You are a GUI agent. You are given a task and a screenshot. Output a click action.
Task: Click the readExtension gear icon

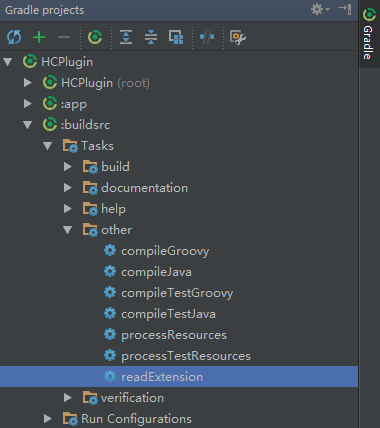pyautogui.click(x=110, y=376)
